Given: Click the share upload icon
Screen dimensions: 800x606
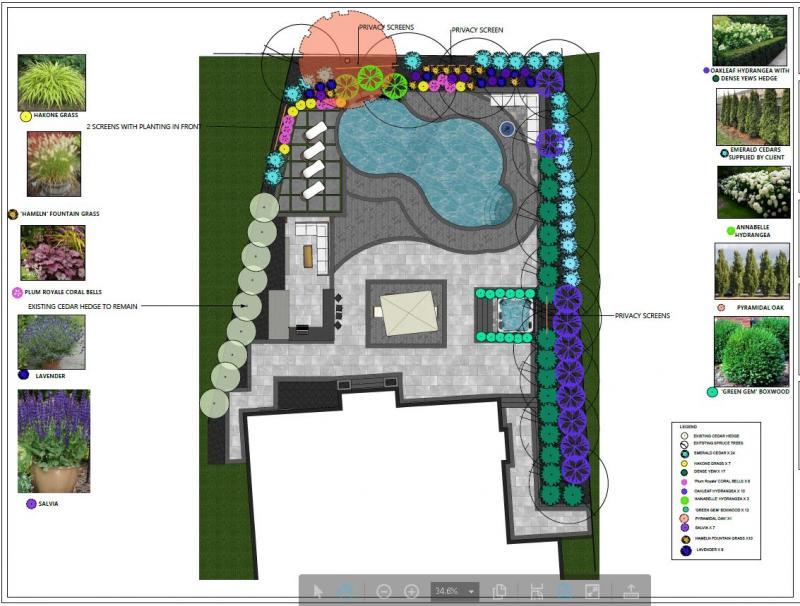Looking at the screenshot, I should click(632, 591).
